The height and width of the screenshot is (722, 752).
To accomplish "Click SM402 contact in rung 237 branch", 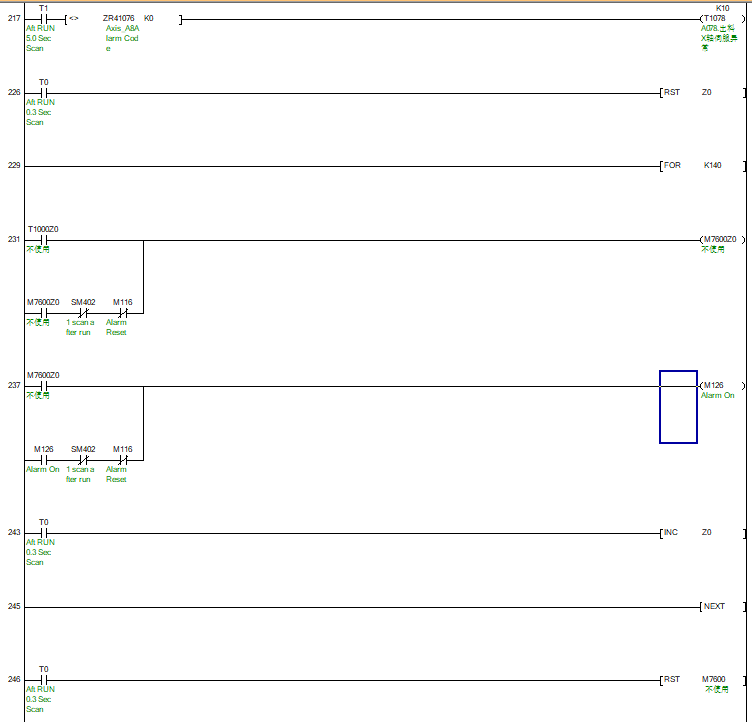I will [x=83, y=460].
